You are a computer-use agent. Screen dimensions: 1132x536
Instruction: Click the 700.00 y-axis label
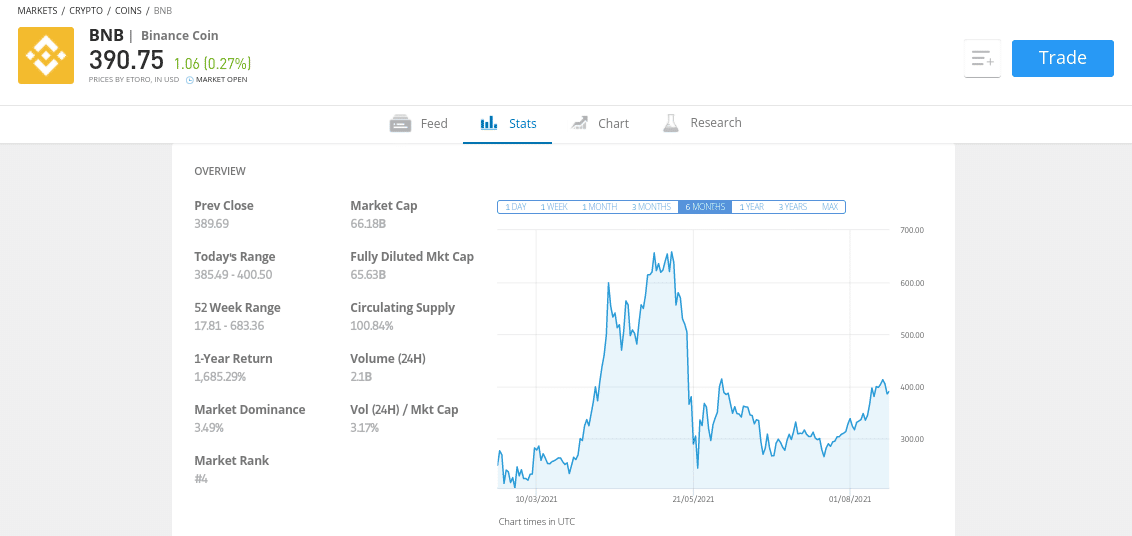[x=912, y=230]
